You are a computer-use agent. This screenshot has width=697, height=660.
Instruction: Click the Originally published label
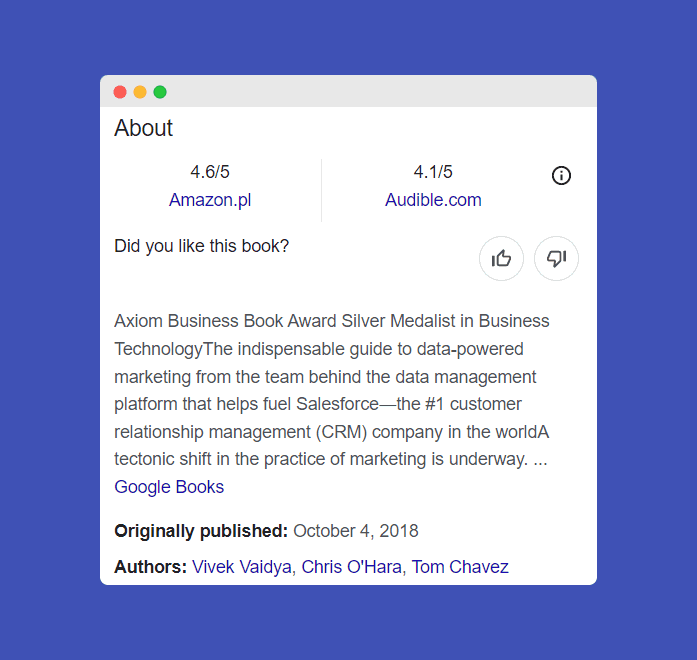[201, 531]
